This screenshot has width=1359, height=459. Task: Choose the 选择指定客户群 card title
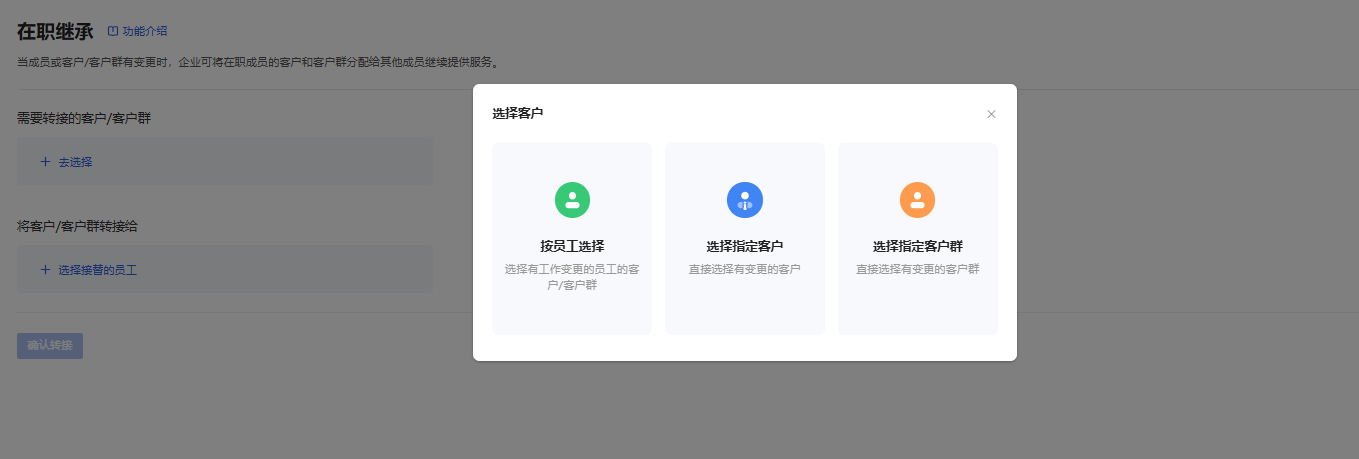coord(918,246)
